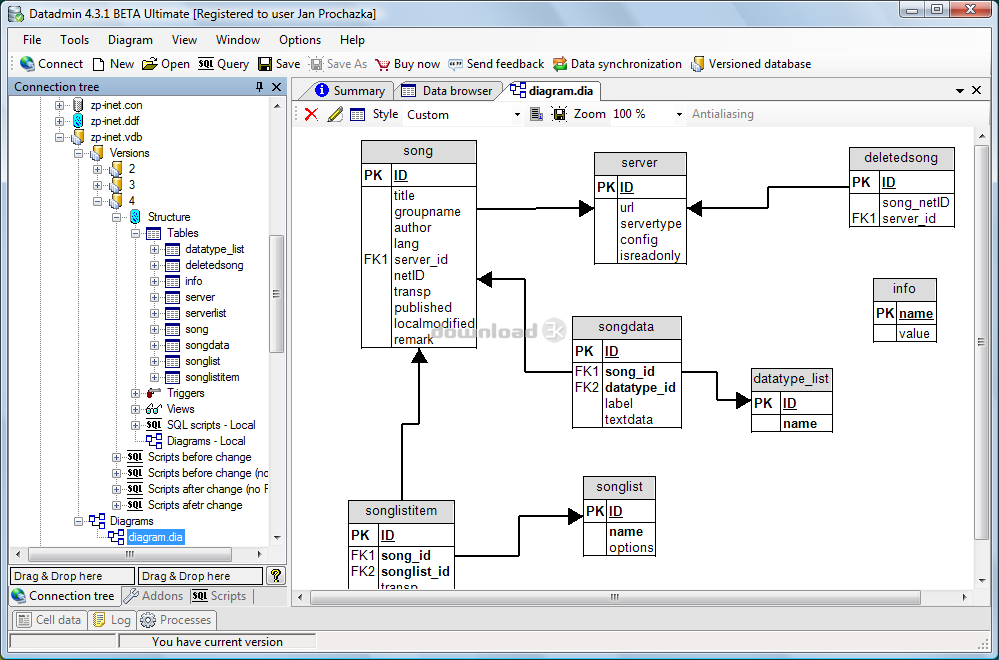
Task: Click the deletedsong table icon in tree
Action: pos(173,265)
